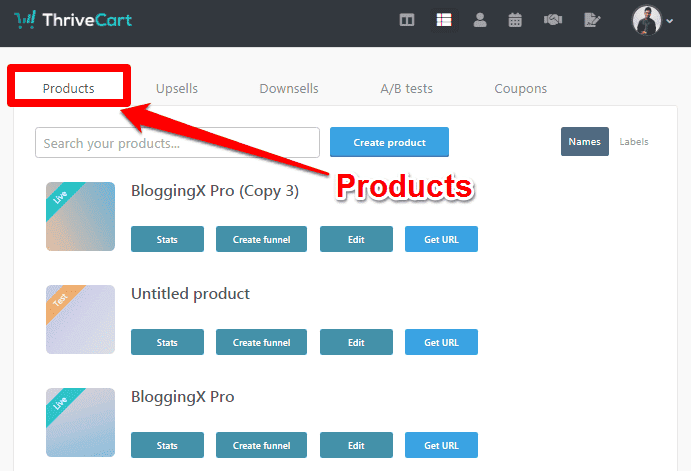Screen dimensions: 691x471
Task: Open the products list icon in header
Action: click(443, 20)
